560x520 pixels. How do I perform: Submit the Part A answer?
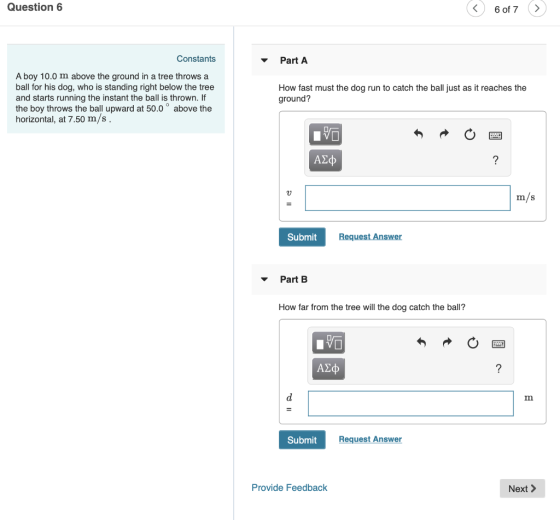coord(302,237)
